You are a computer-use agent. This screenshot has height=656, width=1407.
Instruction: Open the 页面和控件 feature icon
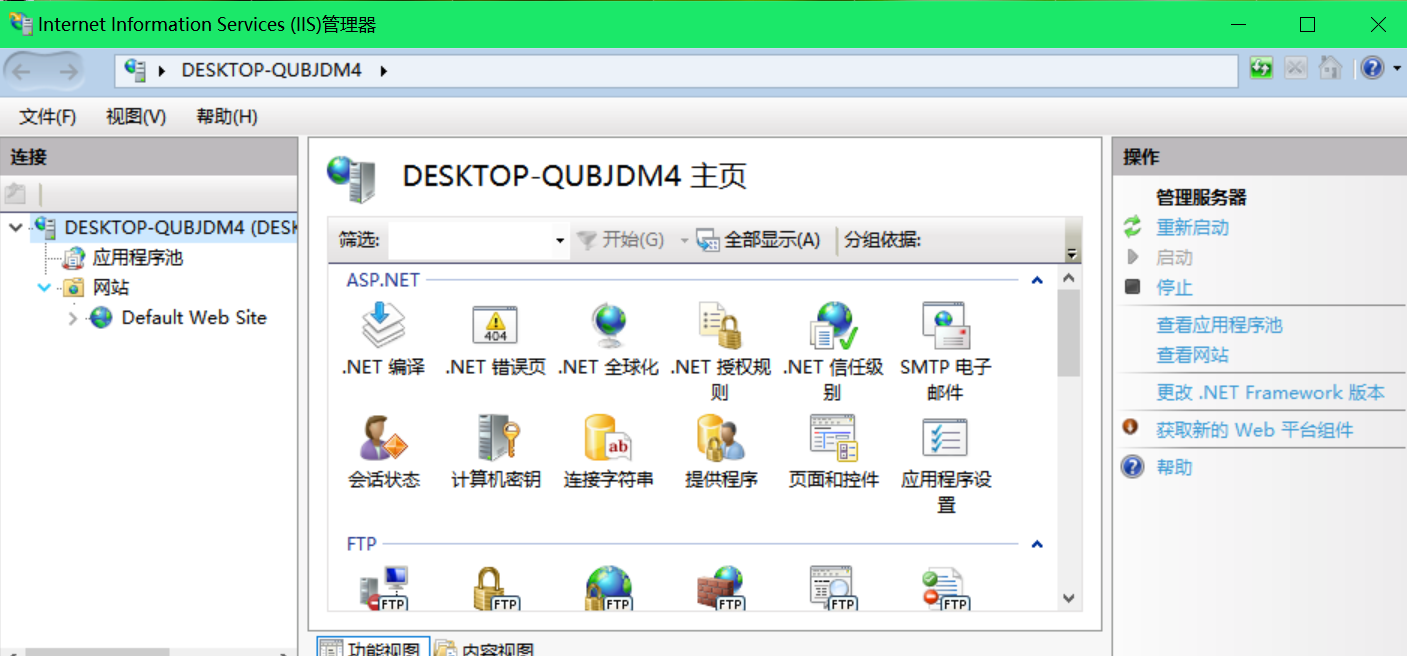833,438
